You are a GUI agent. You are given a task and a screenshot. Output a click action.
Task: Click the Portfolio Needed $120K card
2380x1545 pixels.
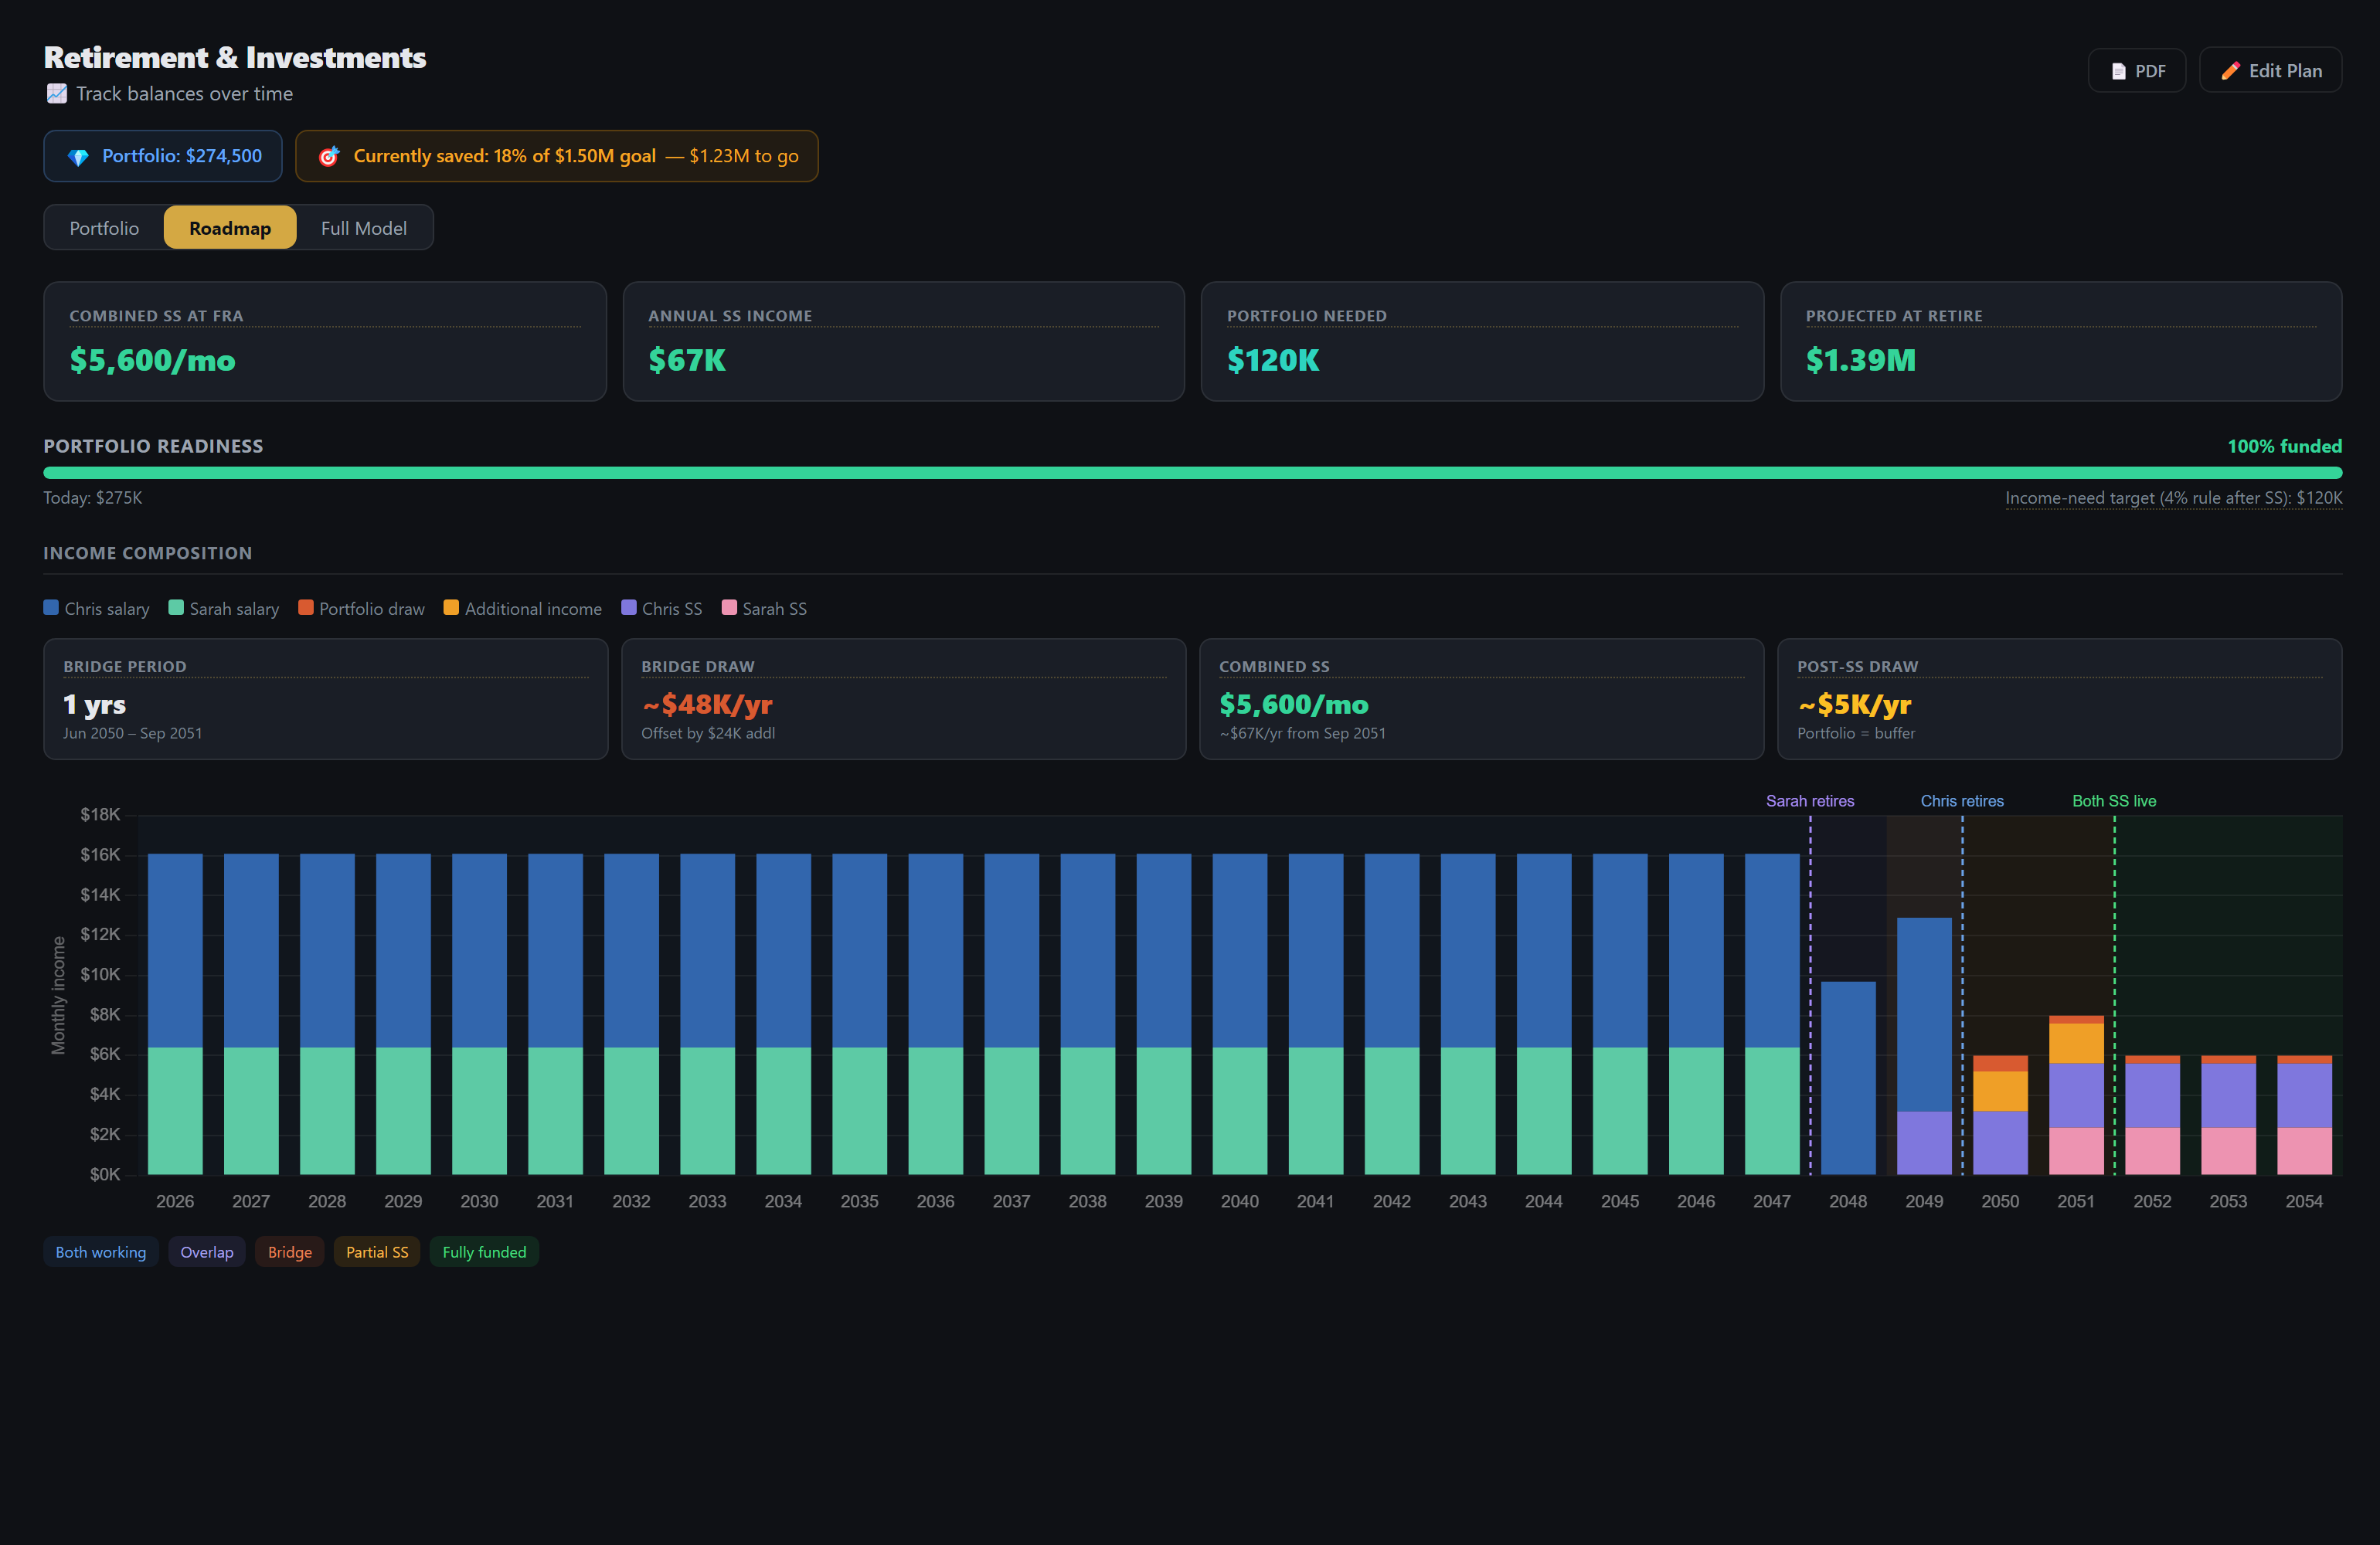coord(1482,342)
